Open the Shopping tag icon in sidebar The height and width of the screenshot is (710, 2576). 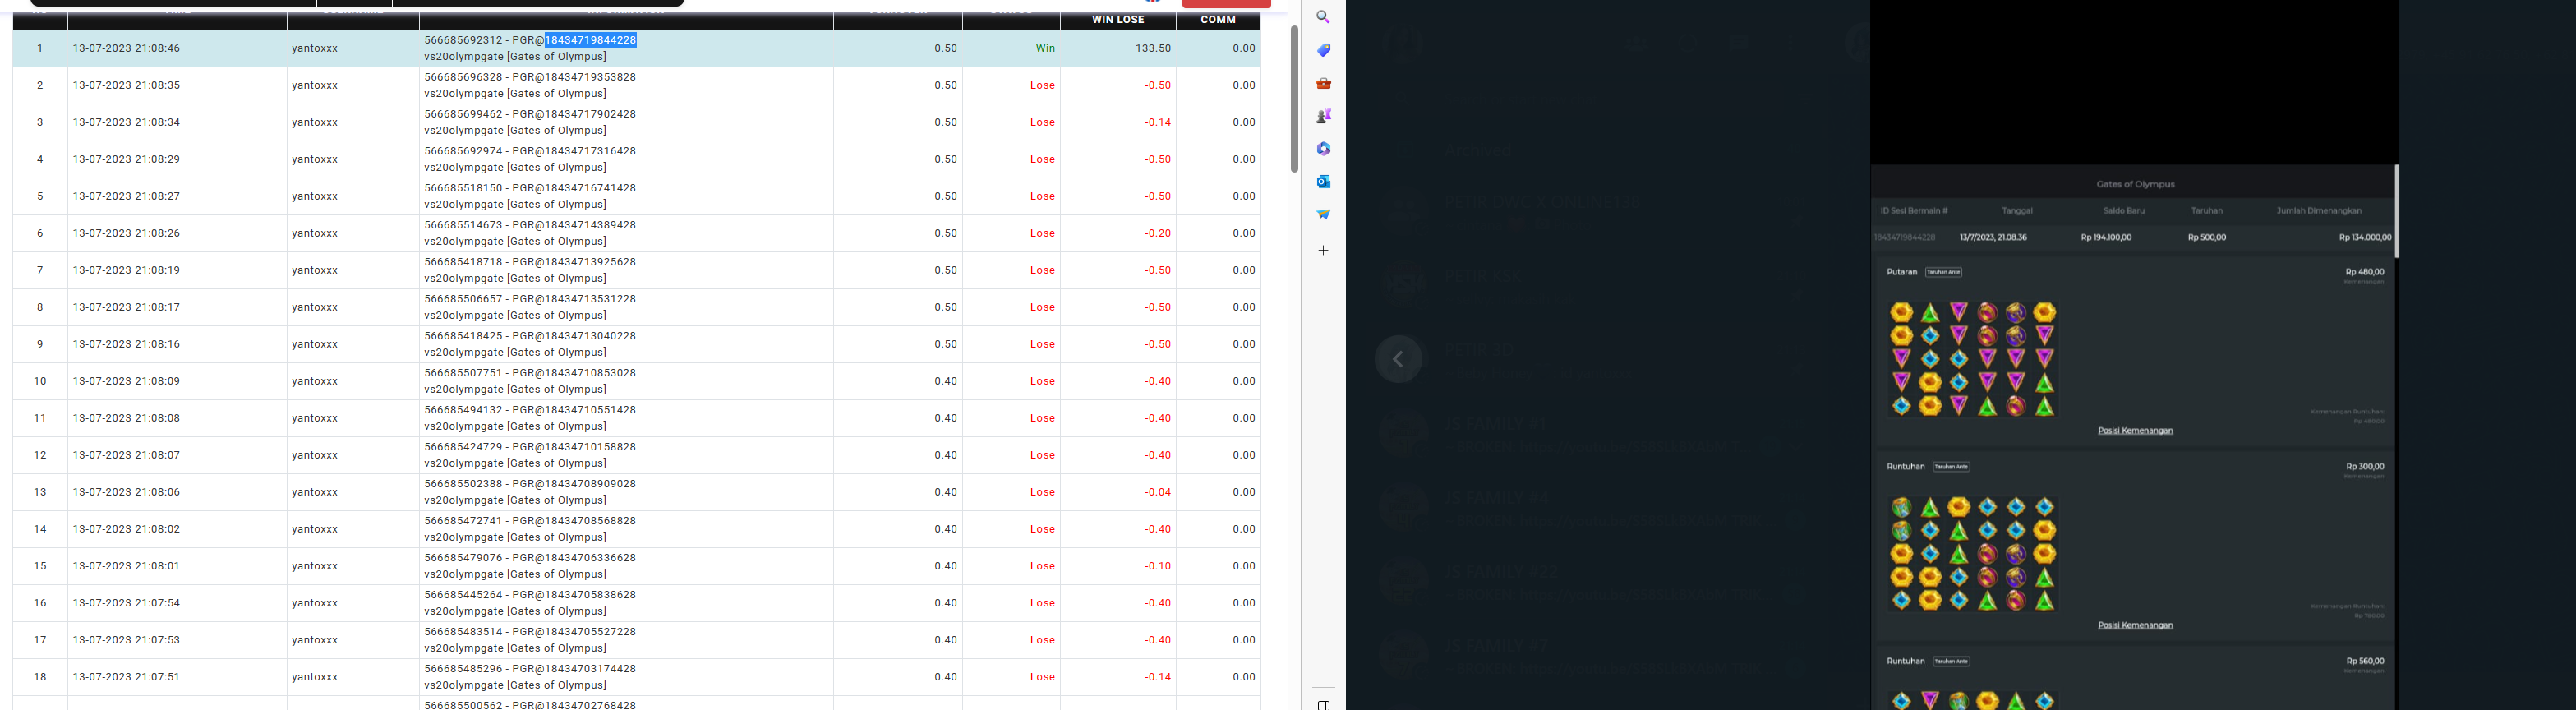[1323, 50]
